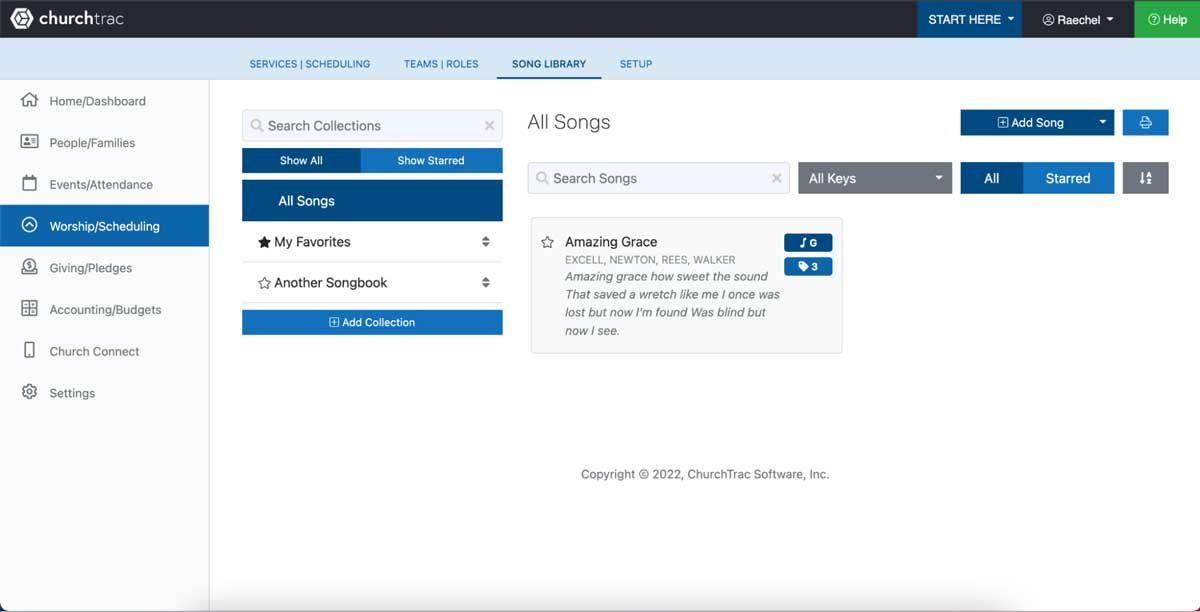The width and height of the screenshot is (1200, 612).
Task: Open the Add Song dropdown arrow
Action: coord(1100,122)
